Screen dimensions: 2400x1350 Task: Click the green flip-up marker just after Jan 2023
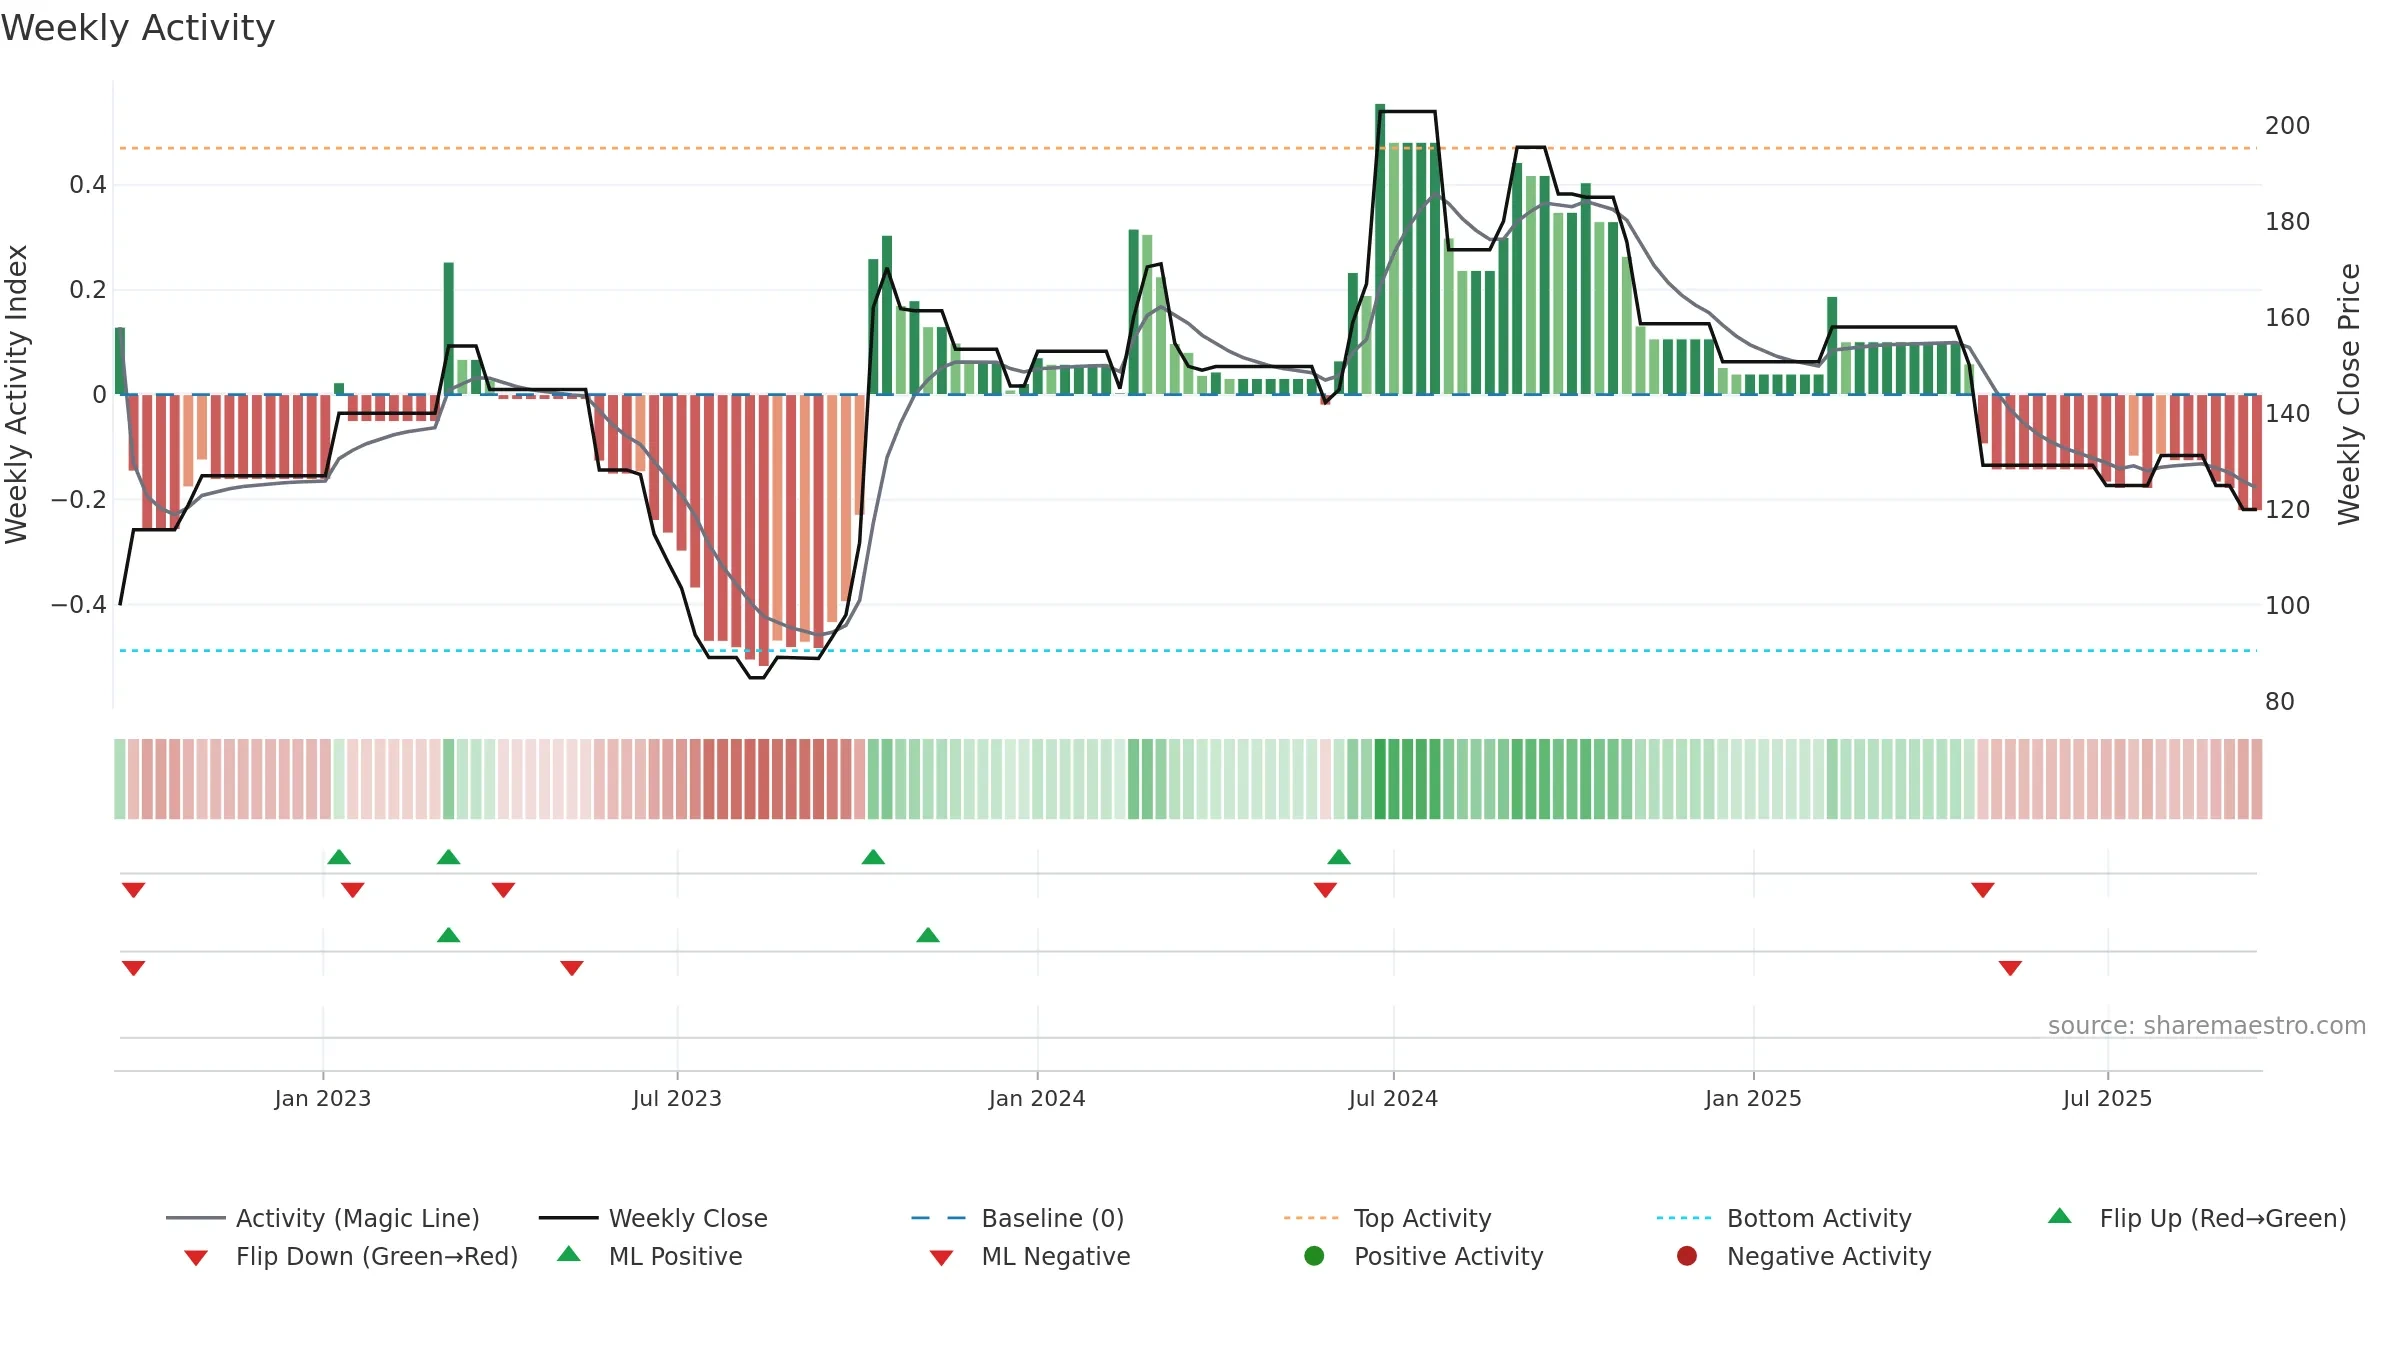pos(339,857)
